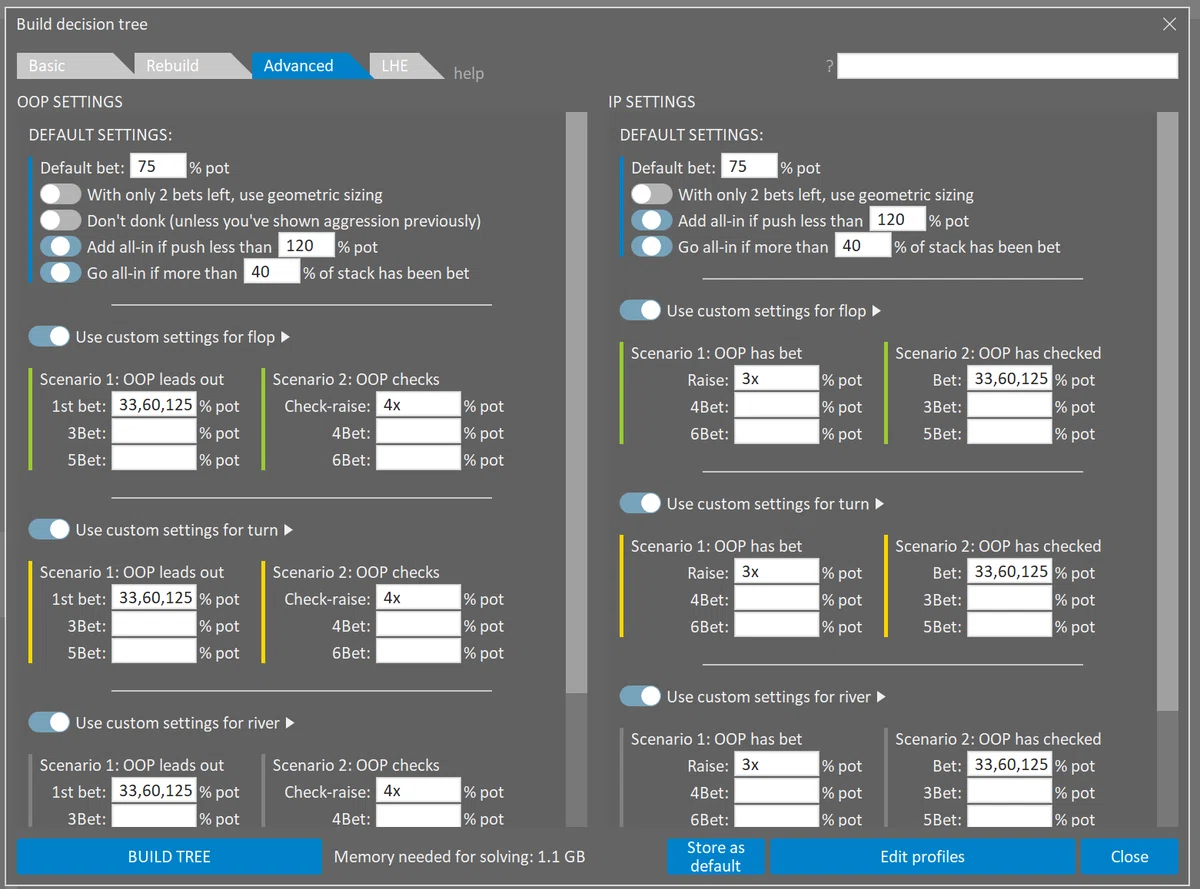Toggle IP Add all-in if push less than
This screenshot has height=889, width=1200.
click(652, 220)
